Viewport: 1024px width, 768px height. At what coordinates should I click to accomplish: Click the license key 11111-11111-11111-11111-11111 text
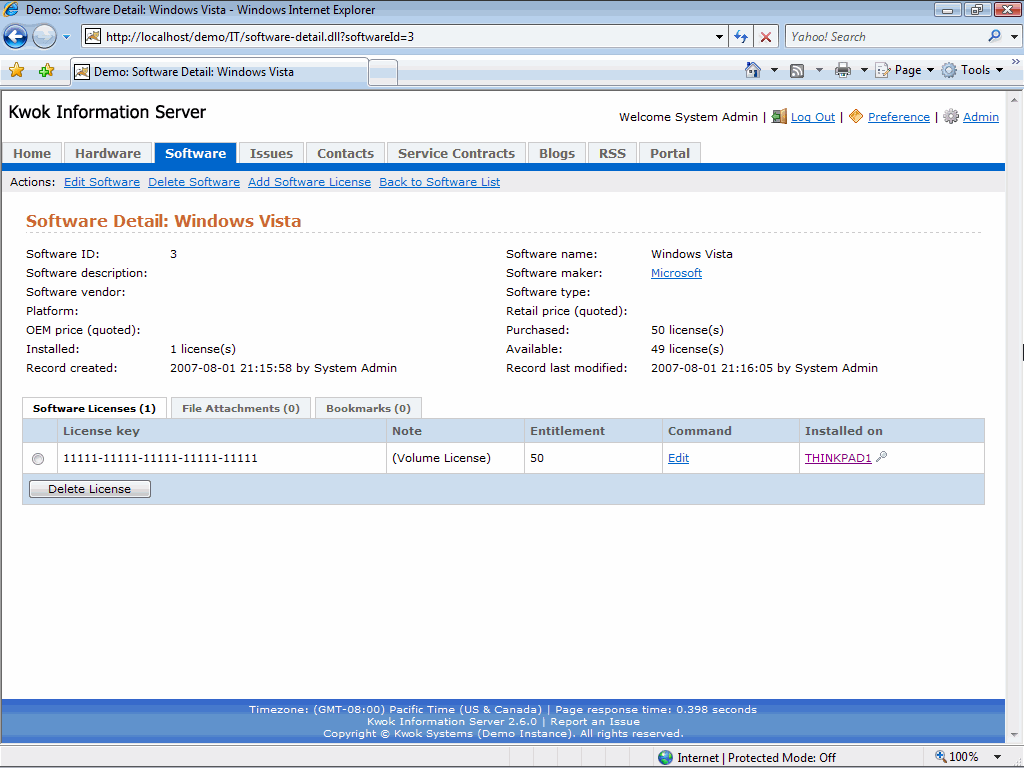(x=160, y=458)
